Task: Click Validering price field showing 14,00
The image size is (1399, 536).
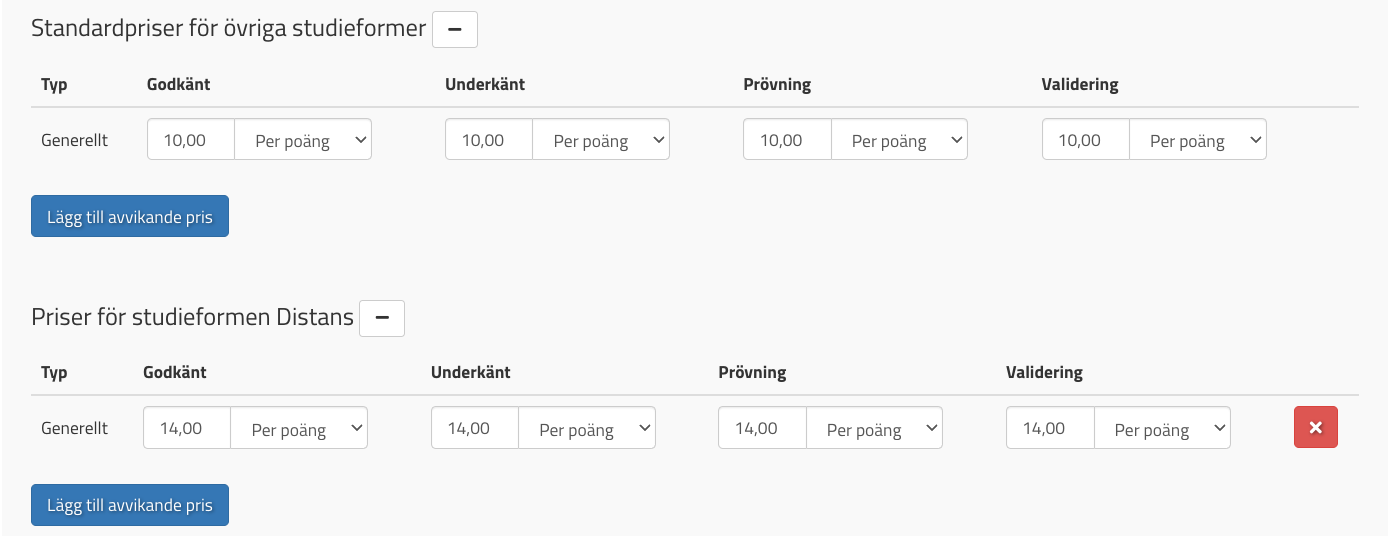Action: click(1050, 428)
